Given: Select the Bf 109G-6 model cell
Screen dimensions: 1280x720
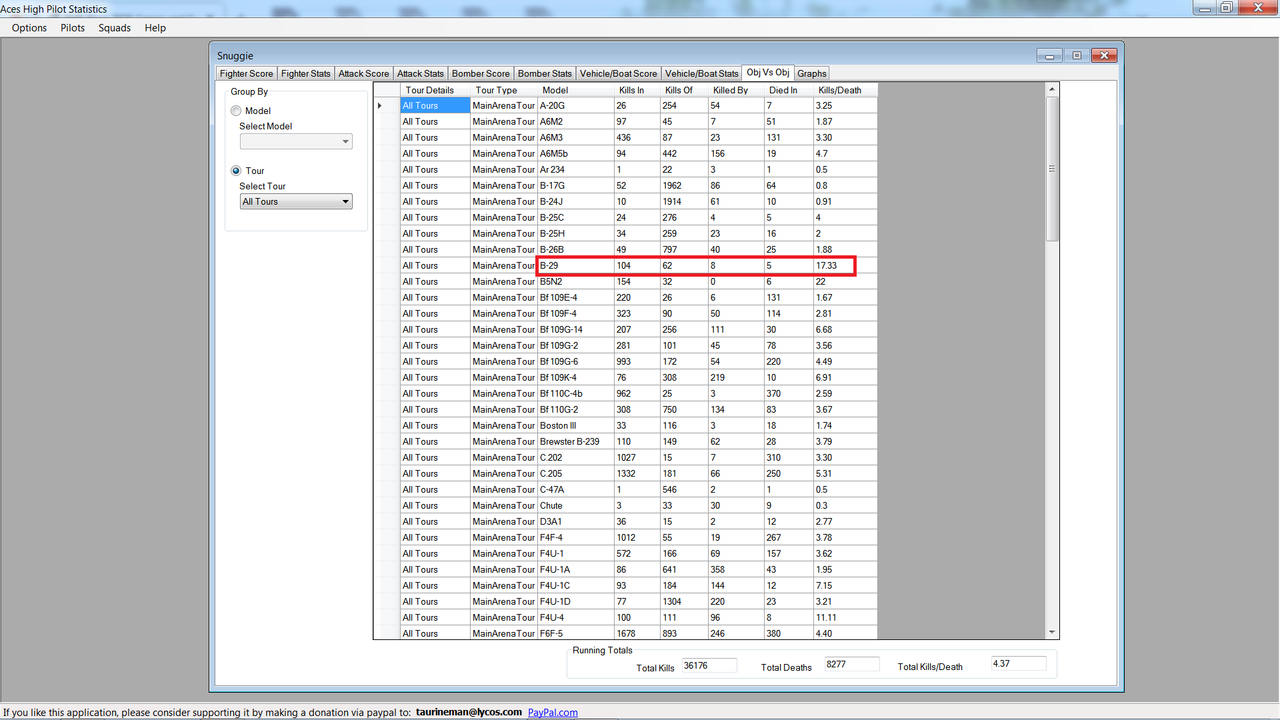Looking at the screenshot, I should click(x=575, y=361).
